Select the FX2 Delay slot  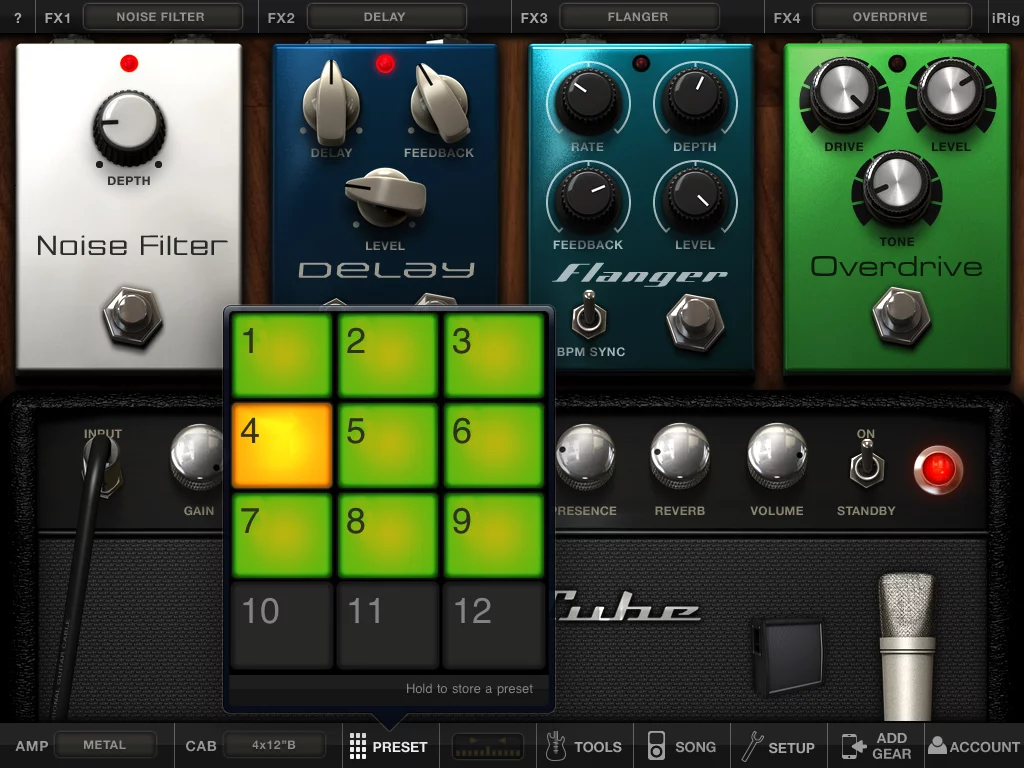386,16
